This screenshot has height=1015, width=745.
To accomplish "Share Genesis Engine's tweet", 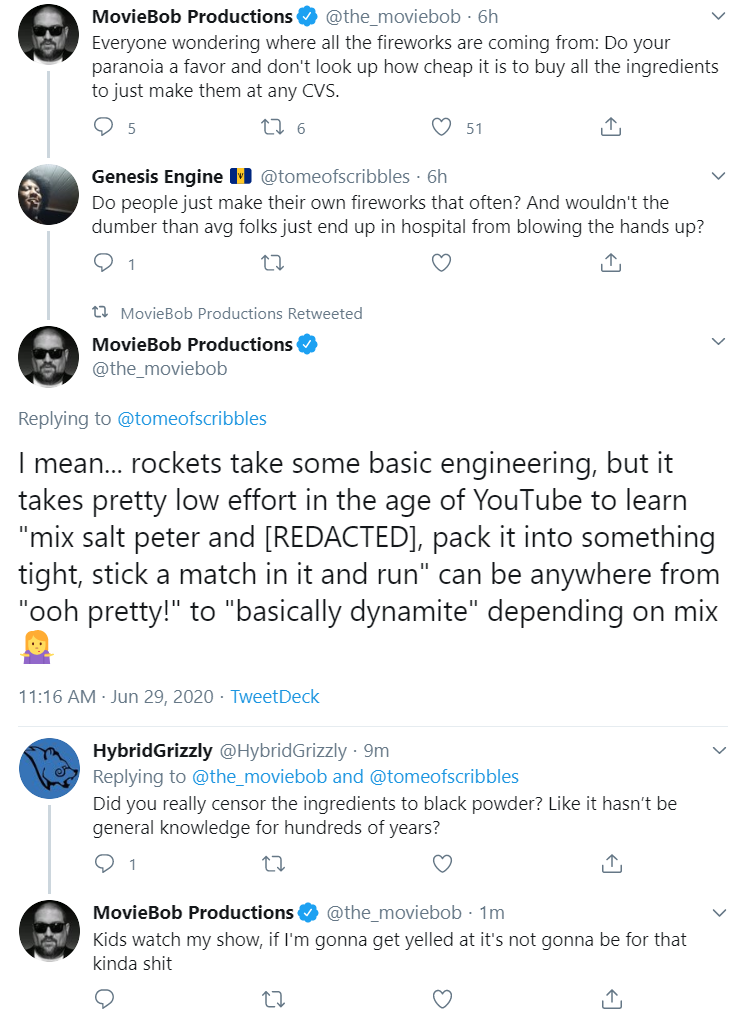I will (x=610, y=263).
